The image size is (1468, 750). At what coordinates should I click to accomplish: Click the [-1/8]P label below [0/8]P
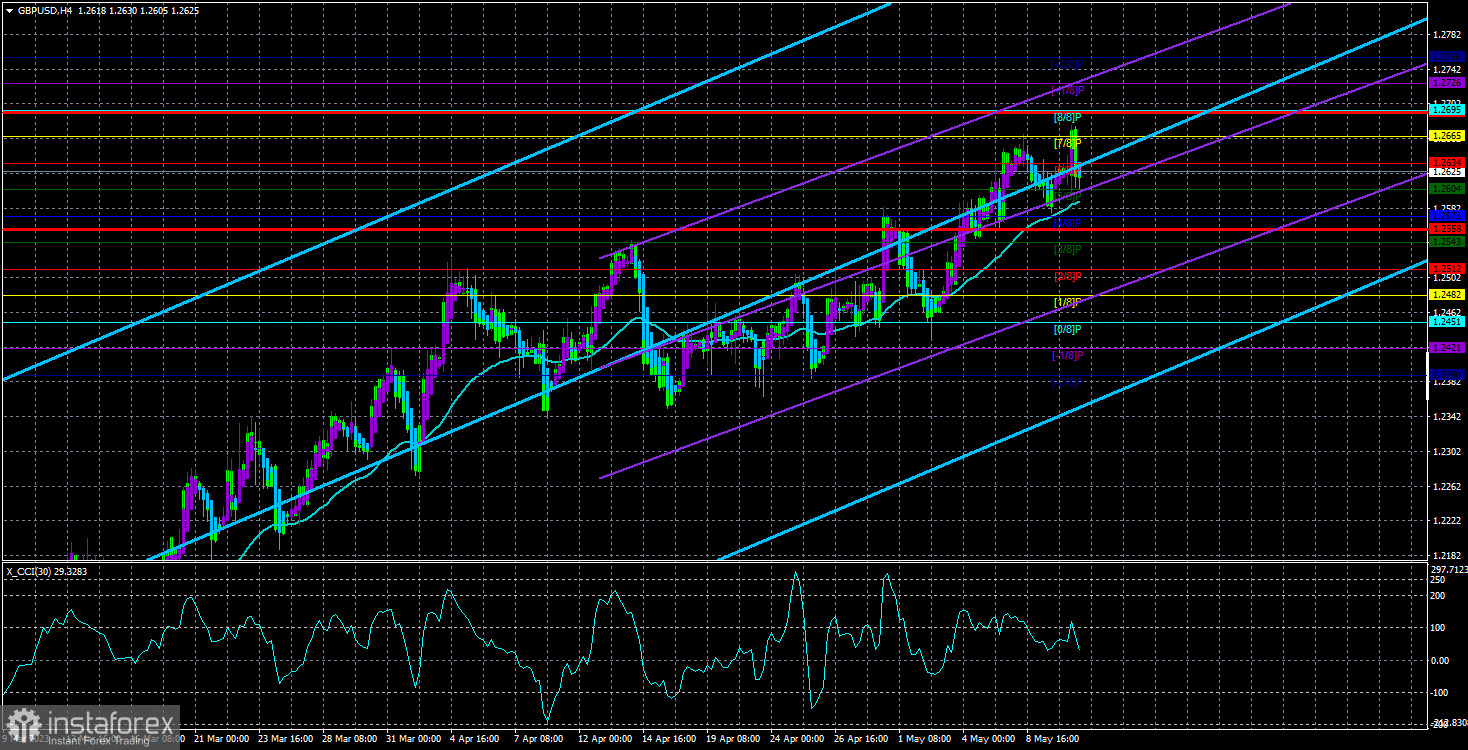(1067, 355)
